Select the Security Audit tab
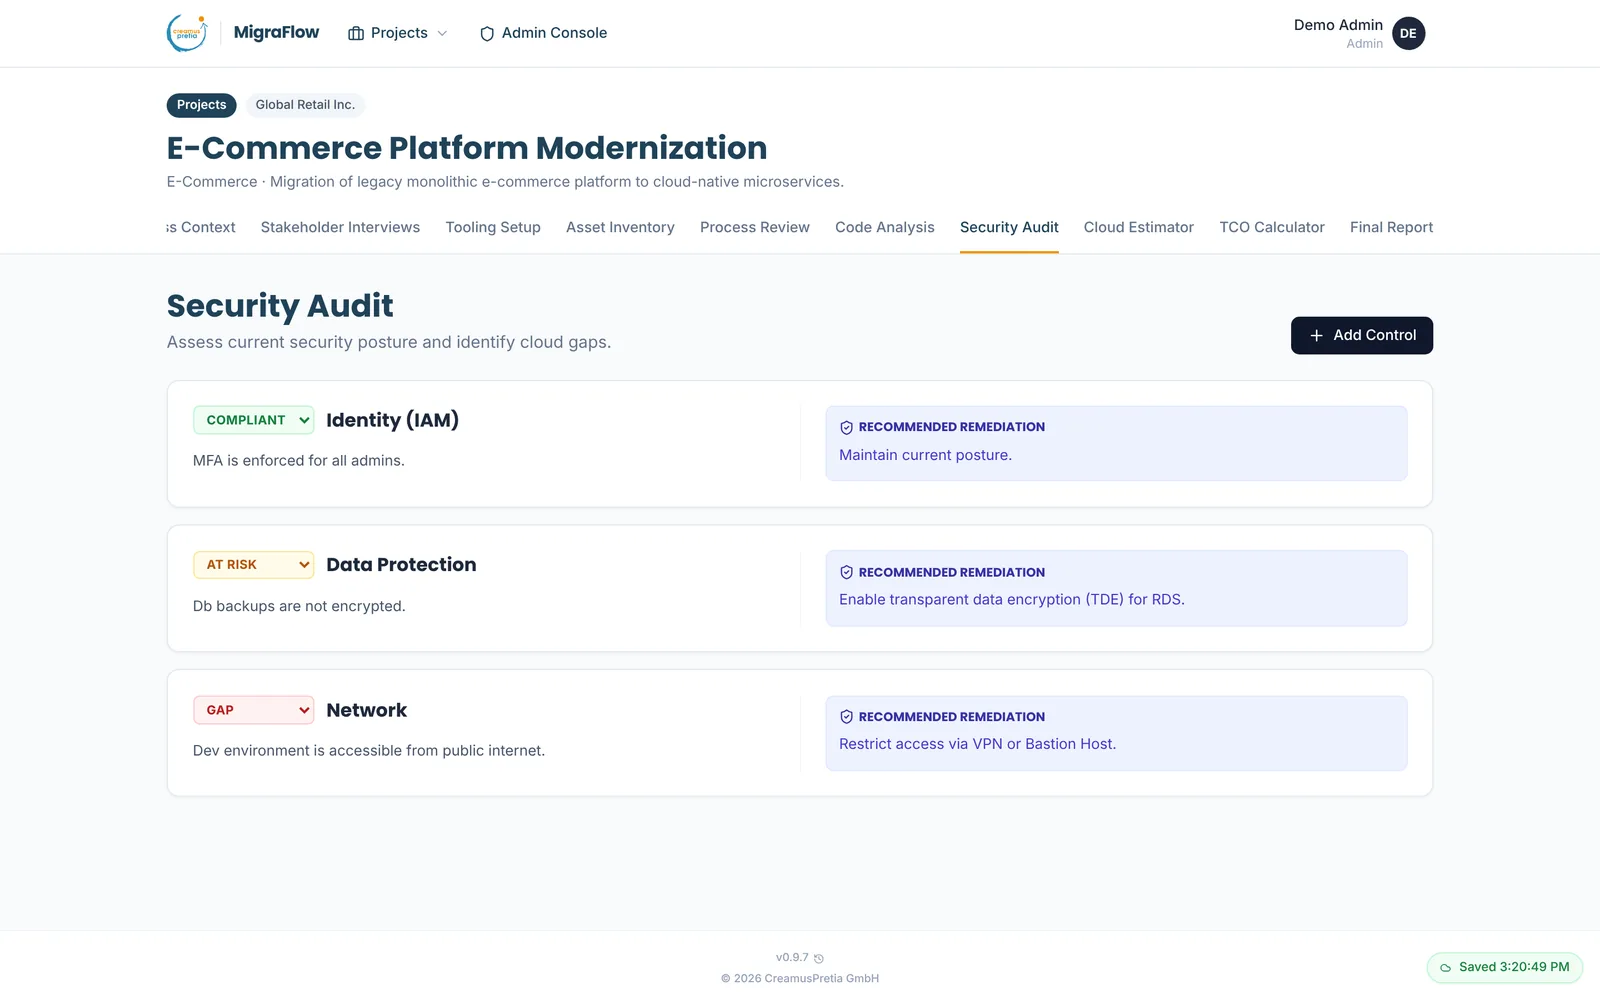The image size is (1600, 1000). (1009, 227)
